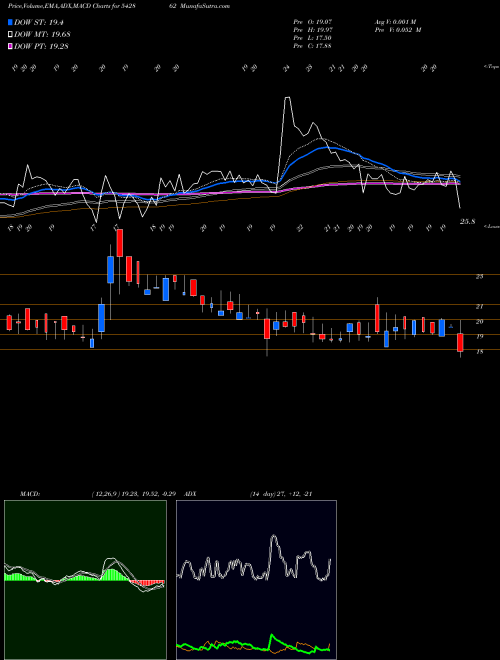
Task: Click the 'Avg V: 0.001 M' volume text
Action: (395, 22)
